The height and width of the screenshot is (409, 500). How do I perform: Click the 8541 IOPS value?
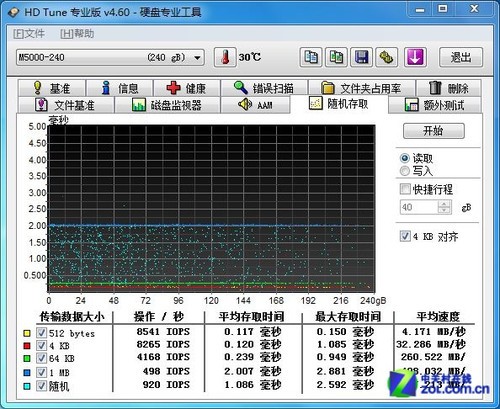coord(163,332)
